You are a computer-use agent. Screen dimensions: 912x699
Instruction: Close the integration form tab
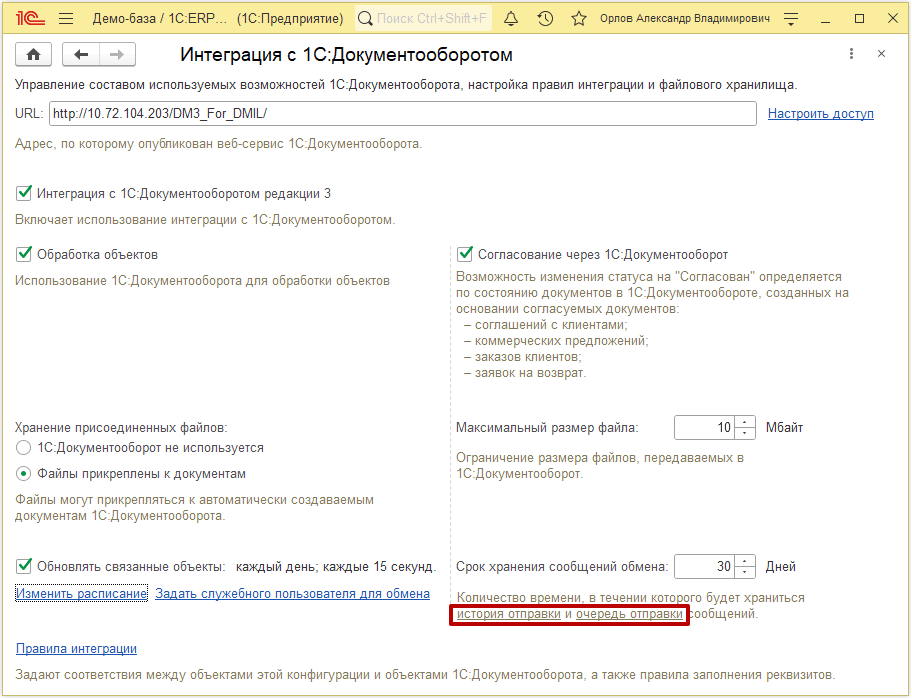point(881,54)
